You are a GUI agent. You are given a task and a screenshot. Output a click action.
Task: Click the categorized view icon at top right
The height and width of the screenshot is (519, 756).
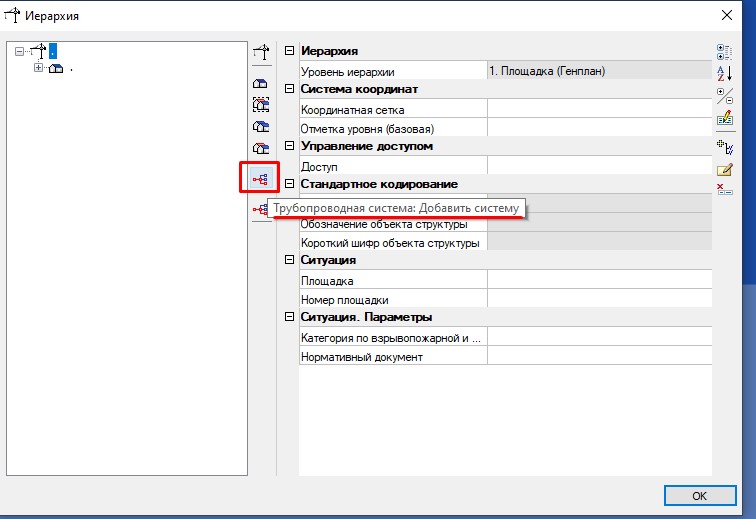(x=726, y=52)
